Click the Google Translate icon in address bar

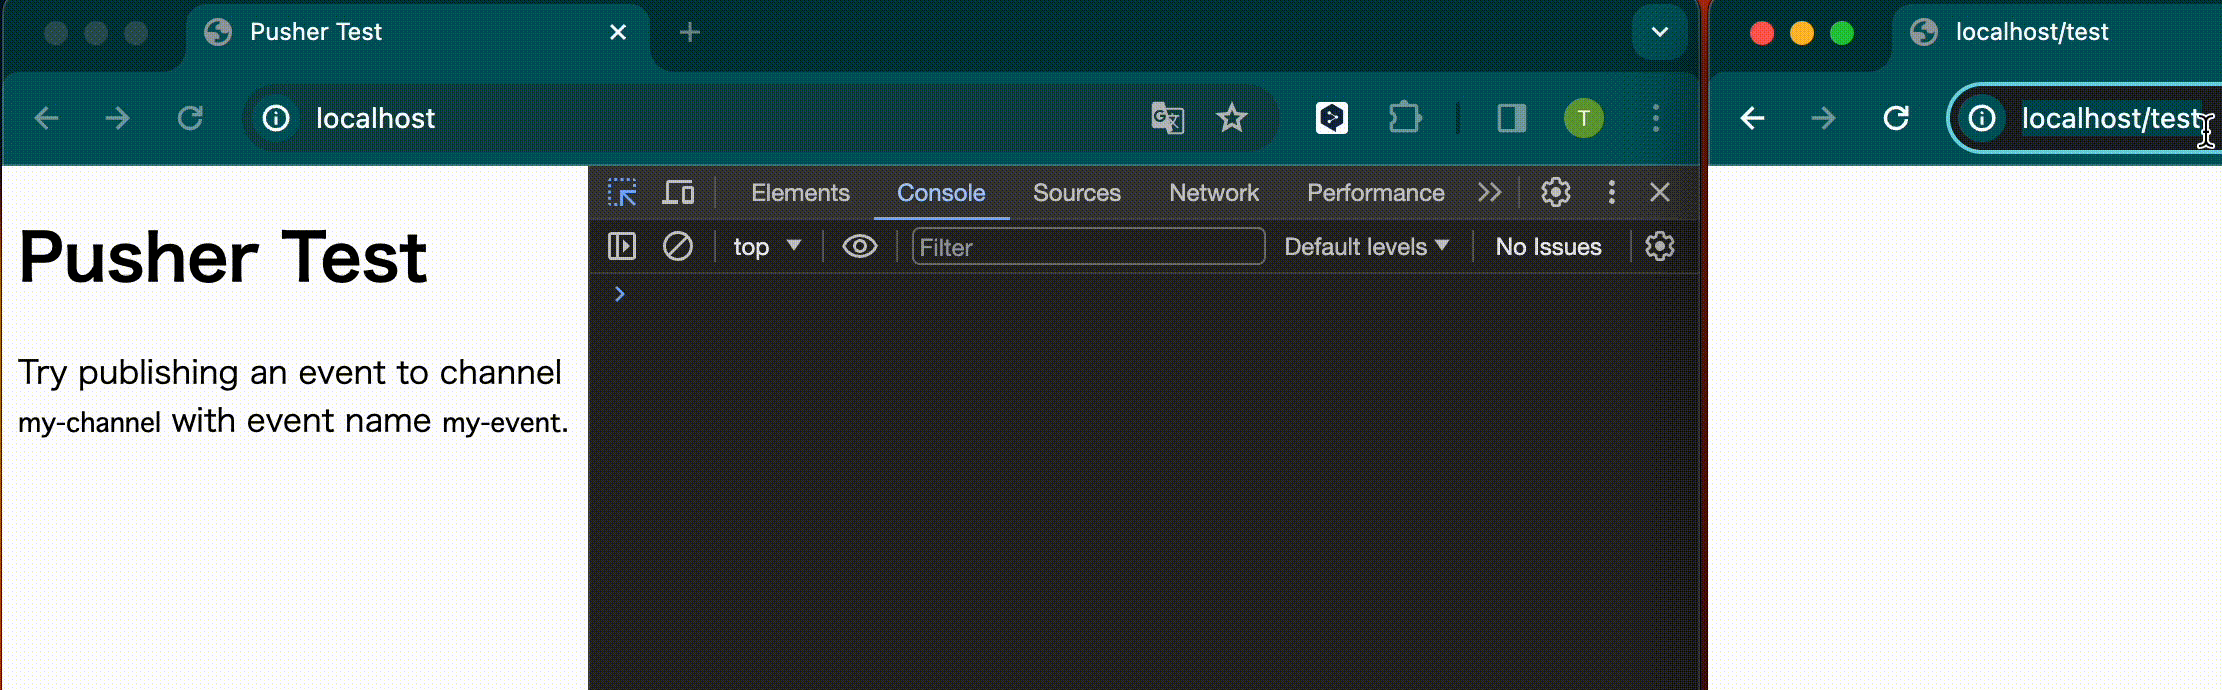(x=1167, y=118)
